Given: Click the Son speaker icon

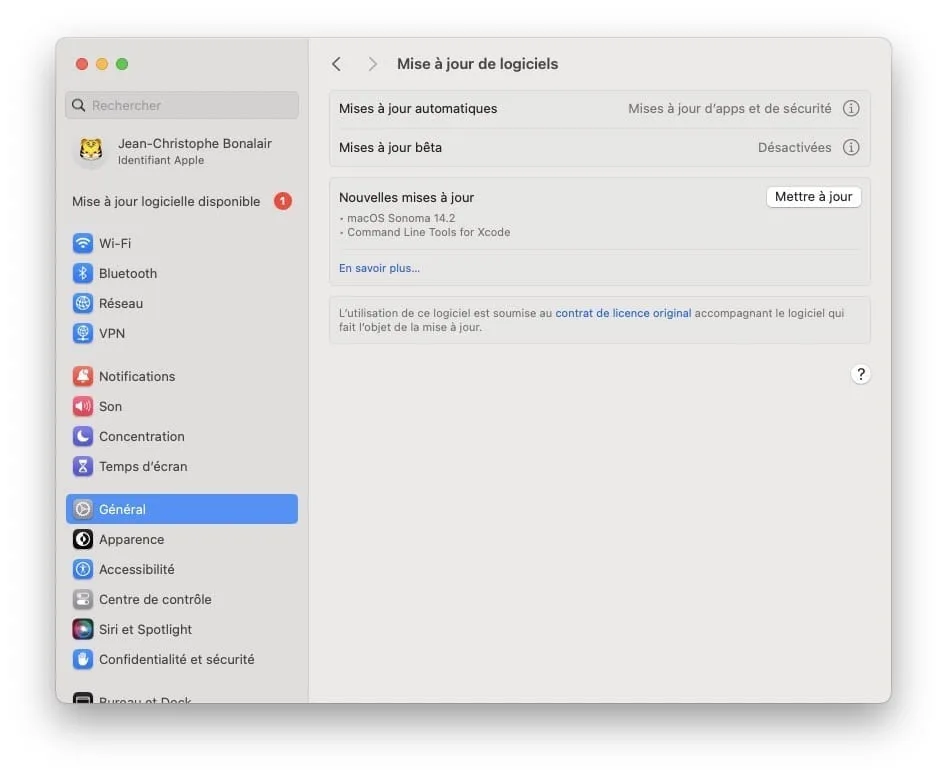Looking at the screenshot, I should tap(82, 406).
